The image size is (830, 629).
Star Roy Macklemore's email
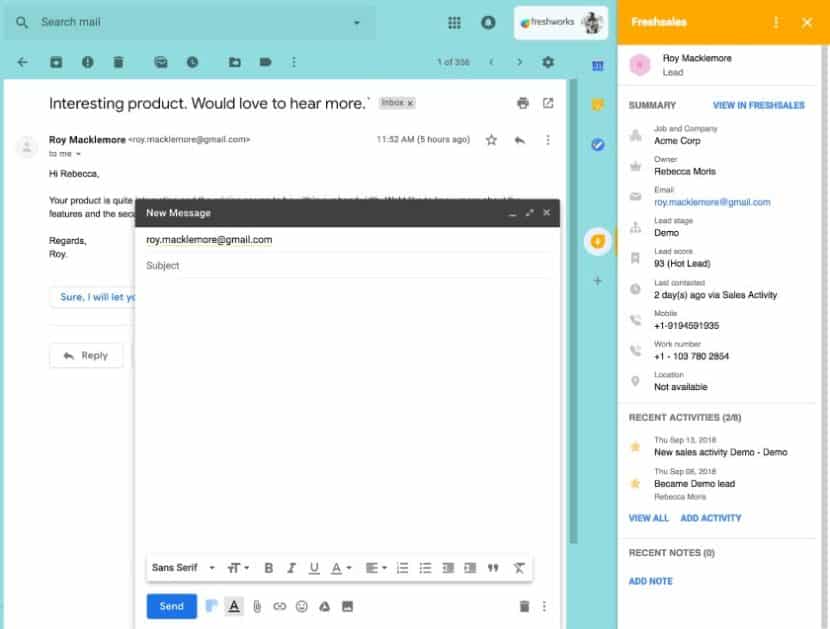490,140
